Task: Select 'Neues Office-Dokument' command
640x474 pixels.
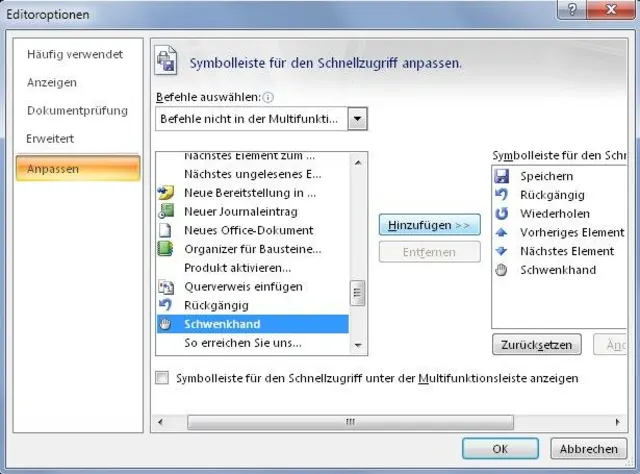Action: (x=253, y=230)
